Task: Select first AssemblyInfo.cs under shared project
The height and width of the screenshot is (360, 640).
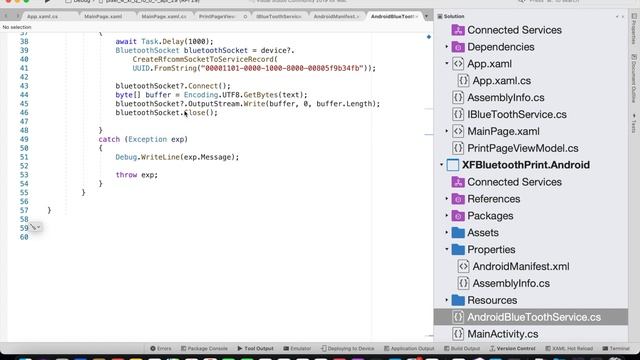Action: pos(506,98)
